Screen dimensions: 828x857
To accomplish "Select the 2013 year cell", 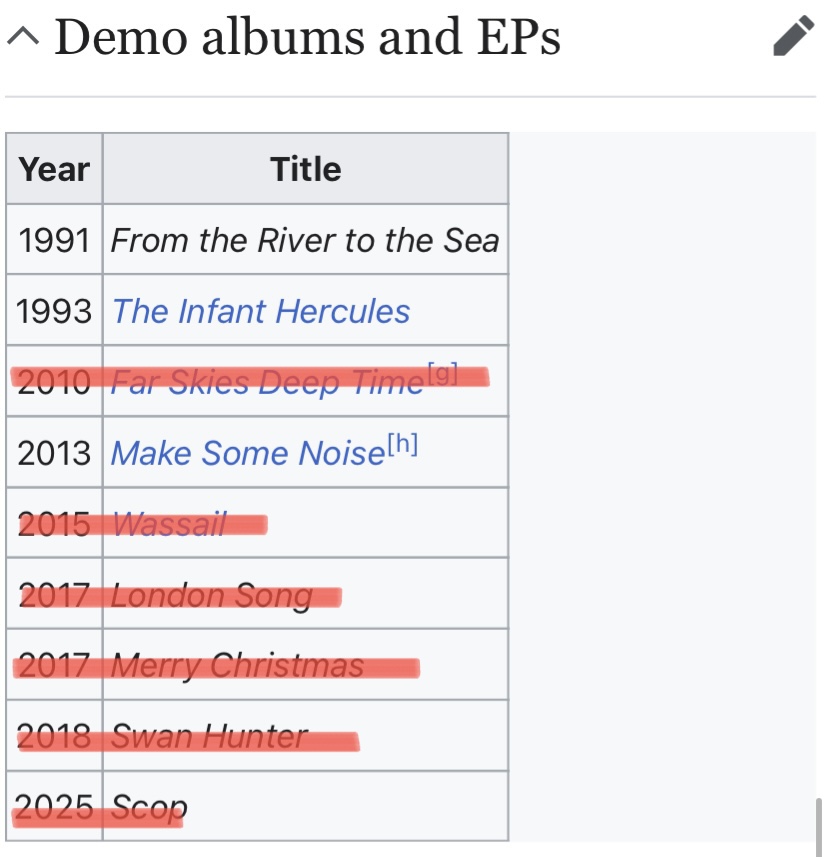I will 54,454.
